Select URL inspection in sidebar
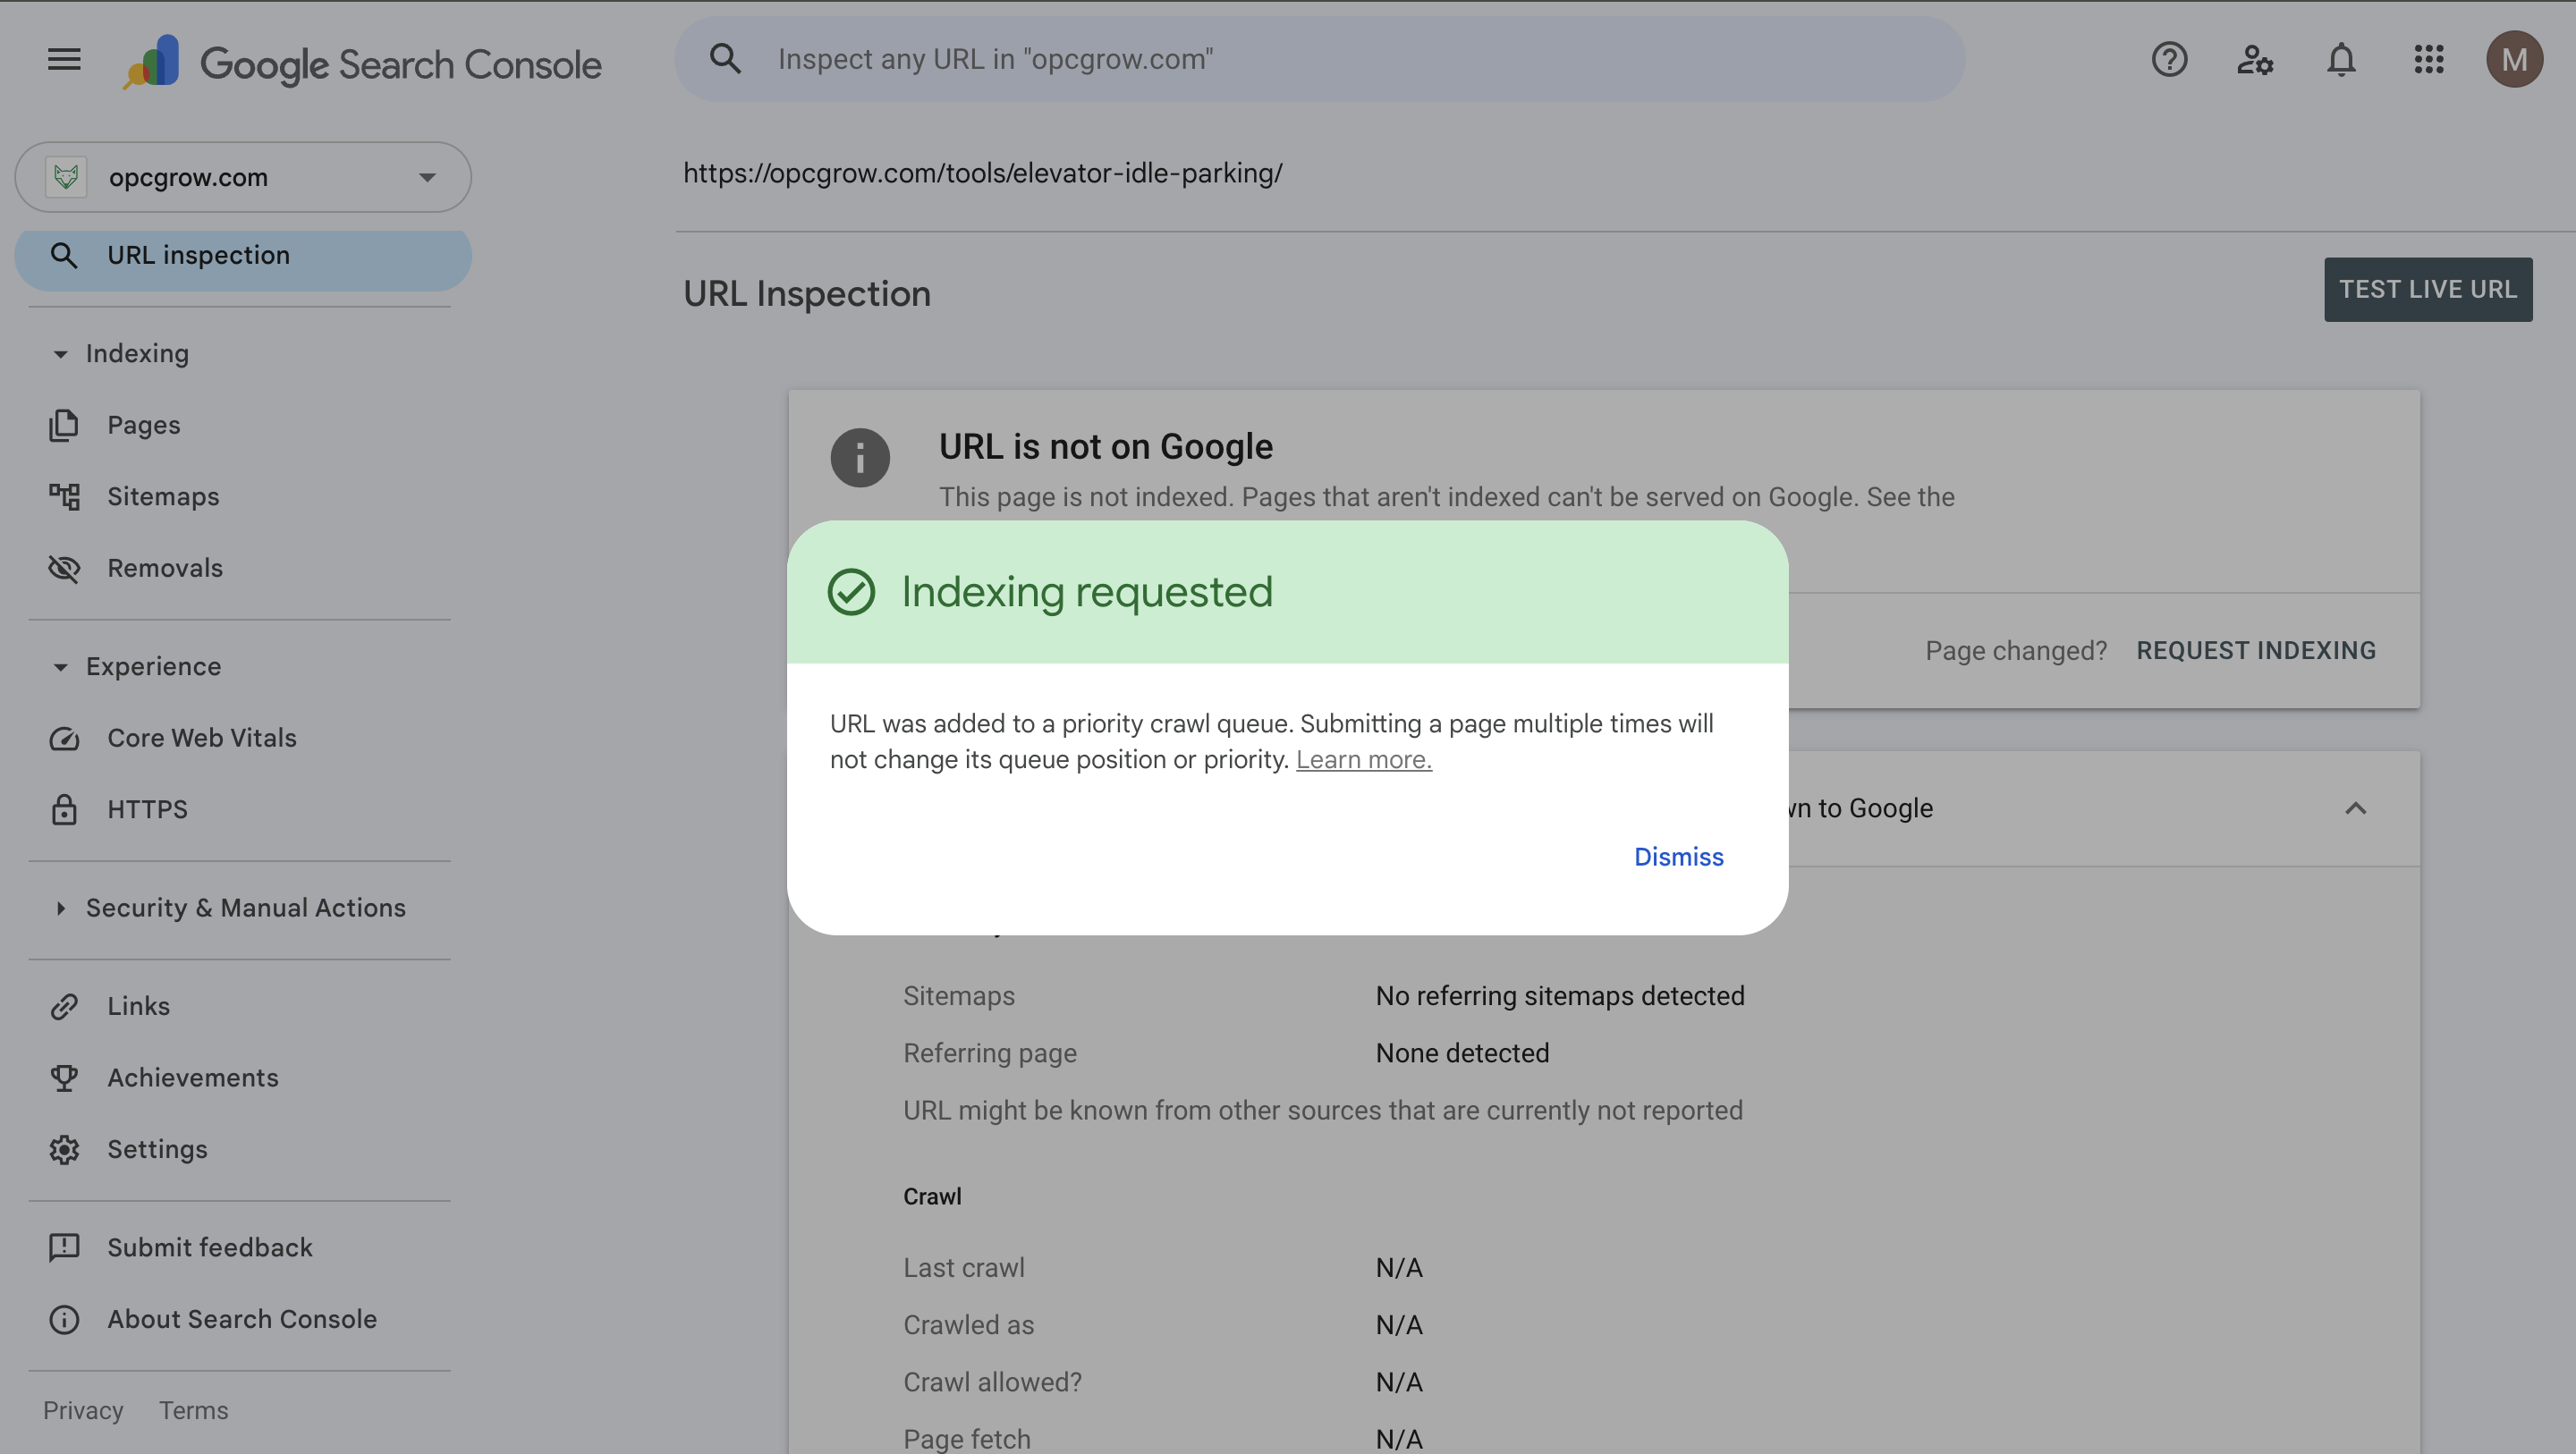The height and width of the screenshot is (1454, 2576). [243, 256]
